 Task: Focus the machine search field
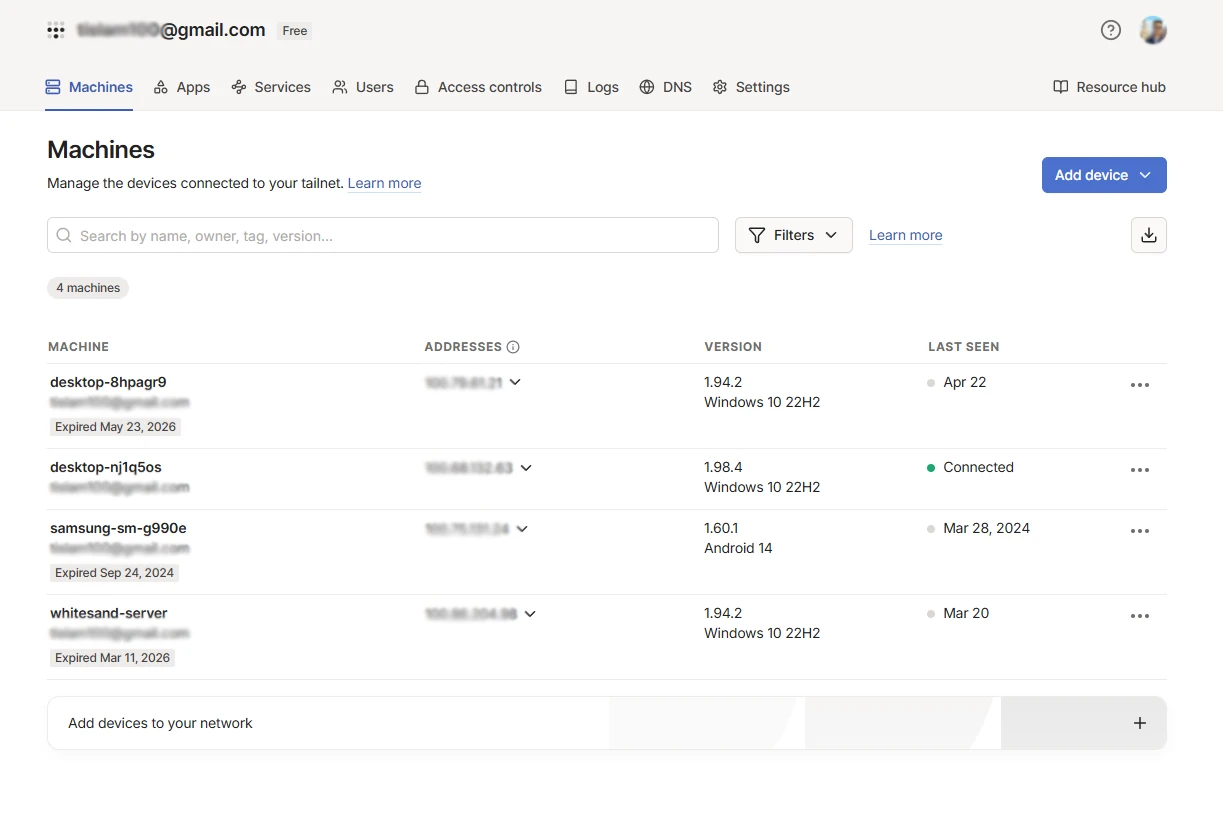pos(383,235)
